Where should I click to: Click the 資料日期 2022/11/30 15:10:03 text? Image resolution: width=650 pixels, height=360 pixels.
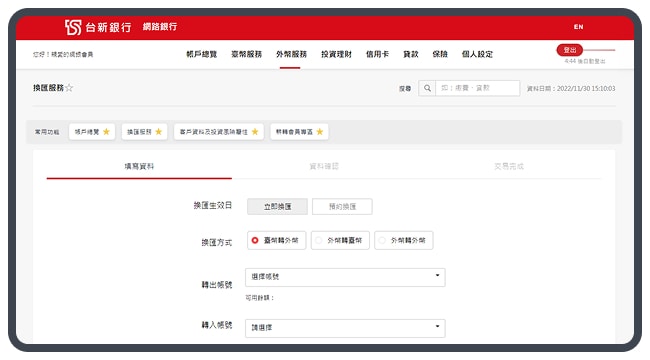571,89
